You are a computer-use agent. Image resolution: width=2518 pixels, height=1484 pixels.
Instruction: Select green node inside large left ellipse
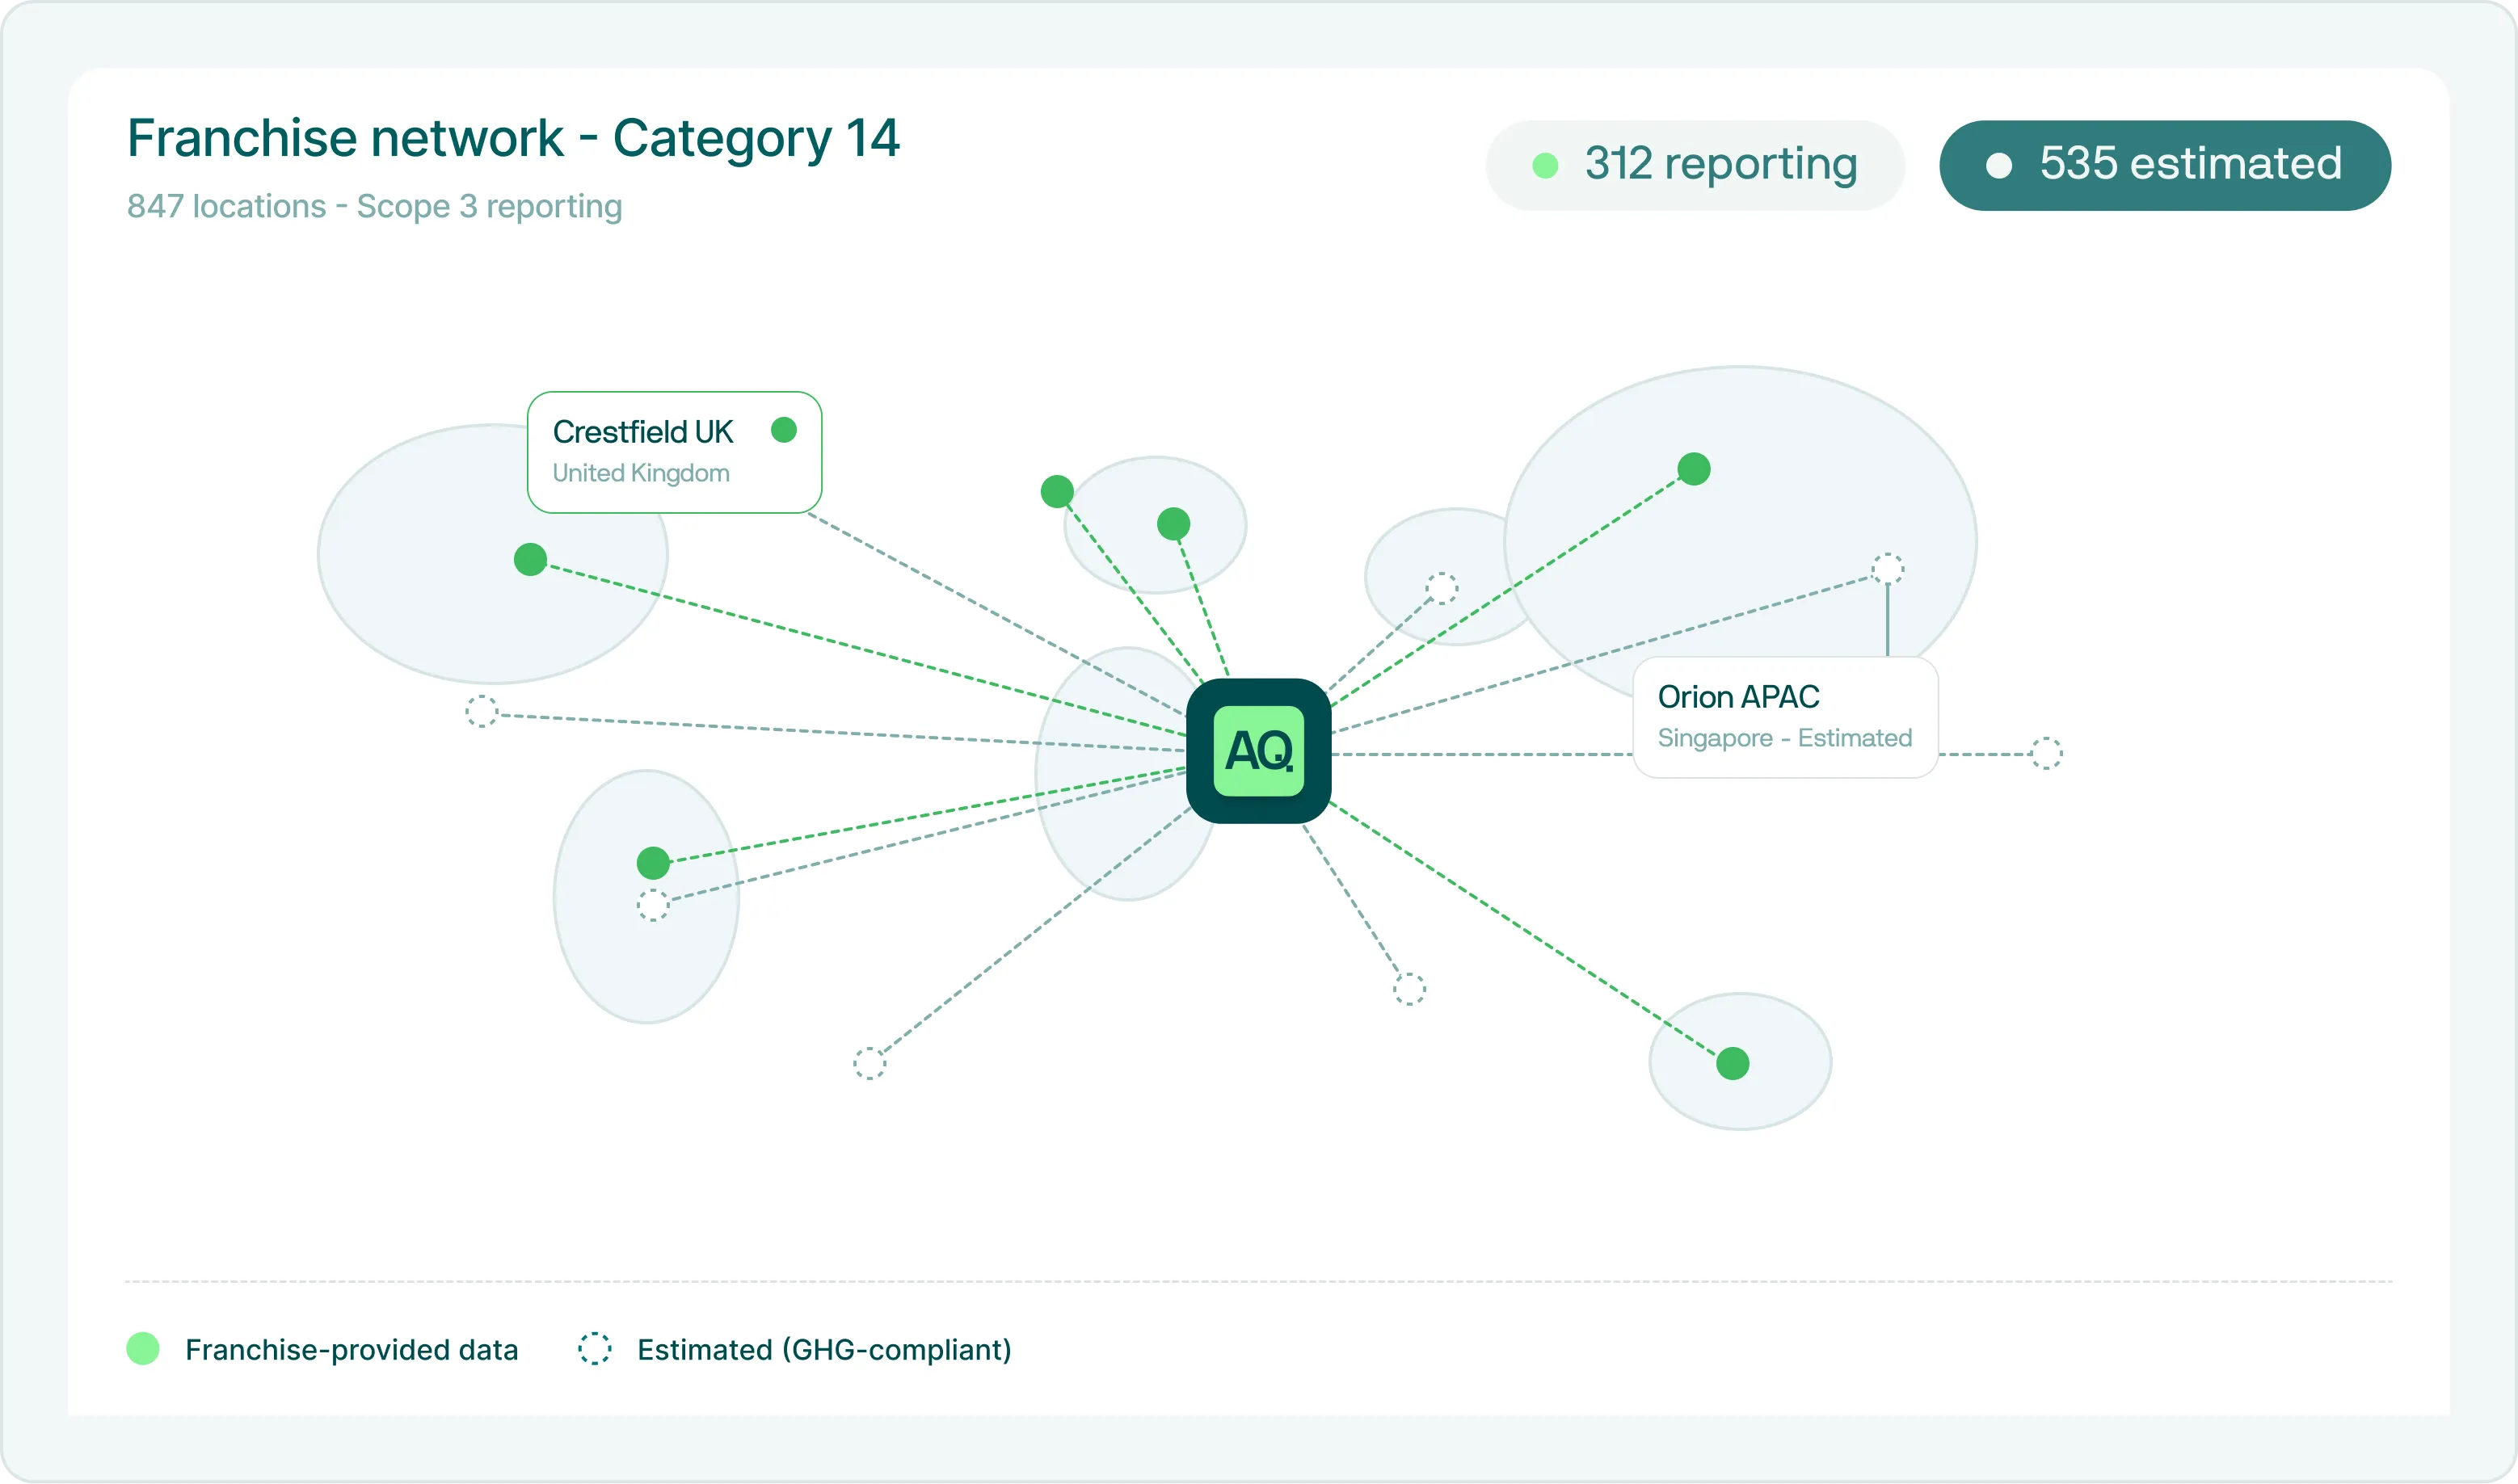[x=530, y=559]
